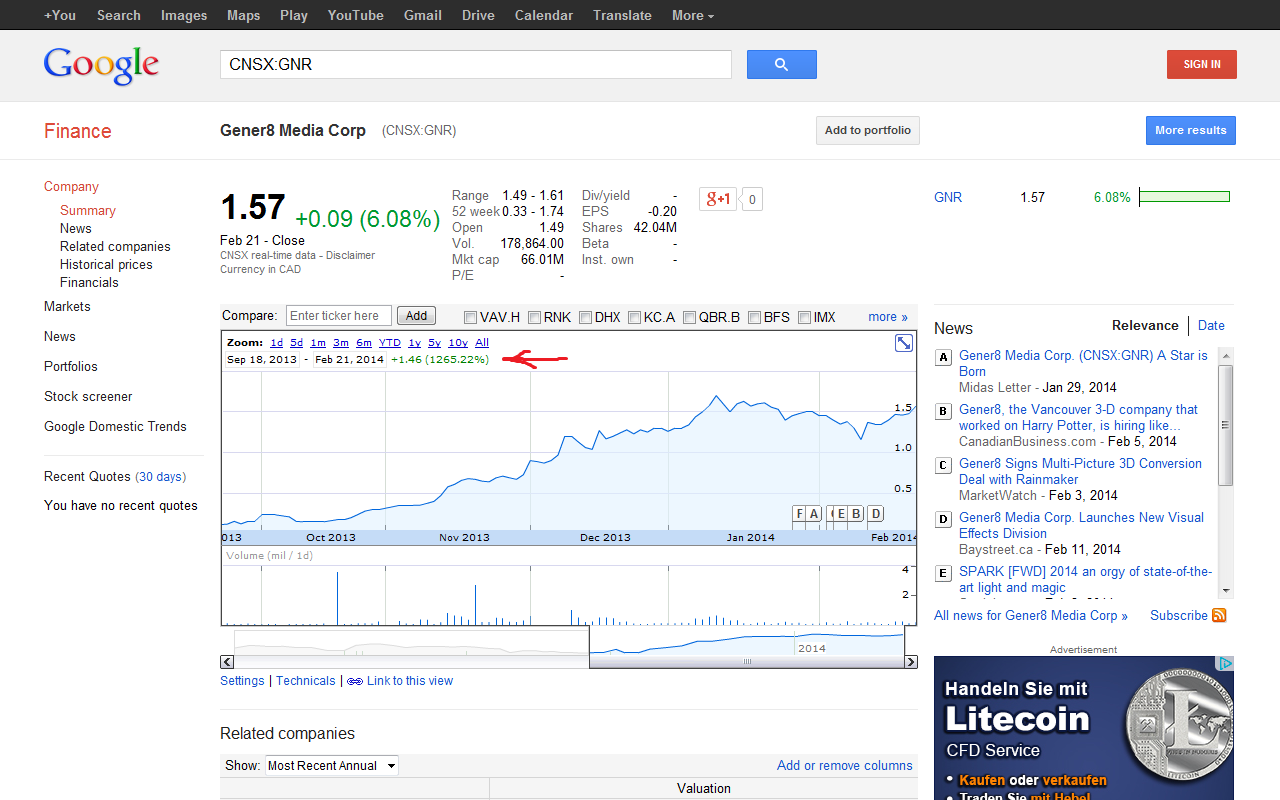Viewport: 1280px width, 800px height.
Task: Click the compare Add button
Action: (417, 316)
